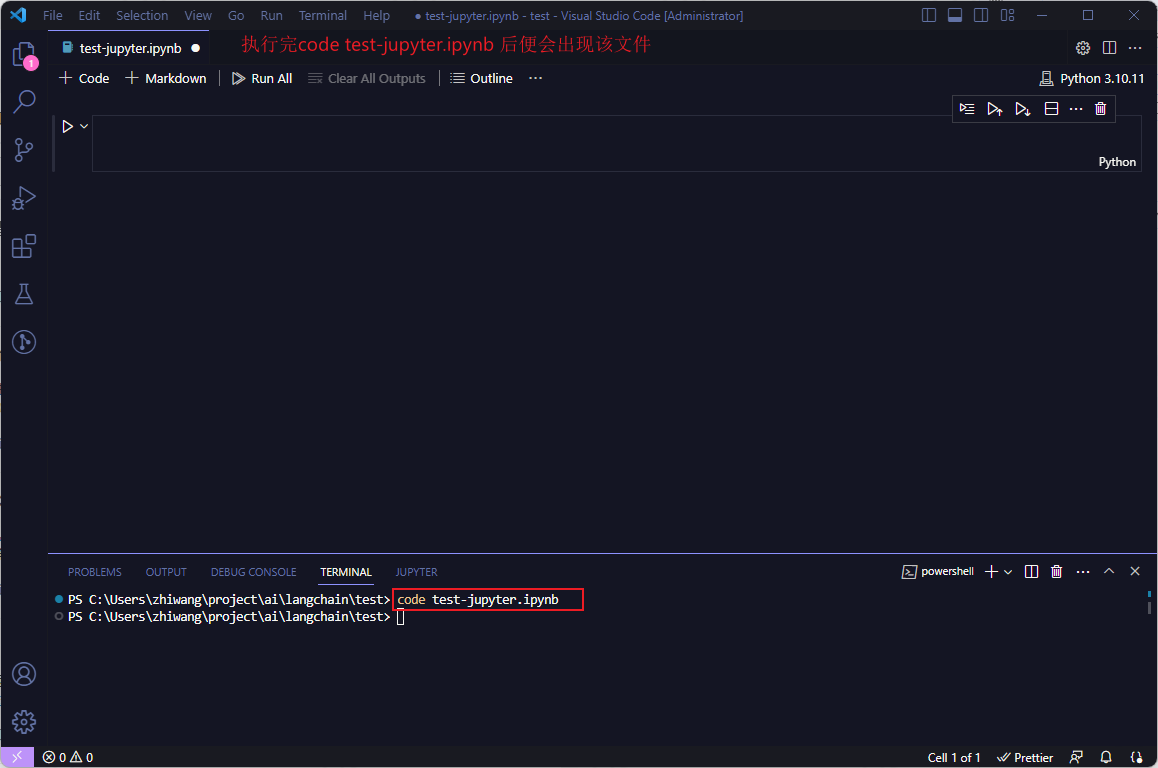Open the Testing beaker view
The image size is (1158, 768).
tap(24, 294)
